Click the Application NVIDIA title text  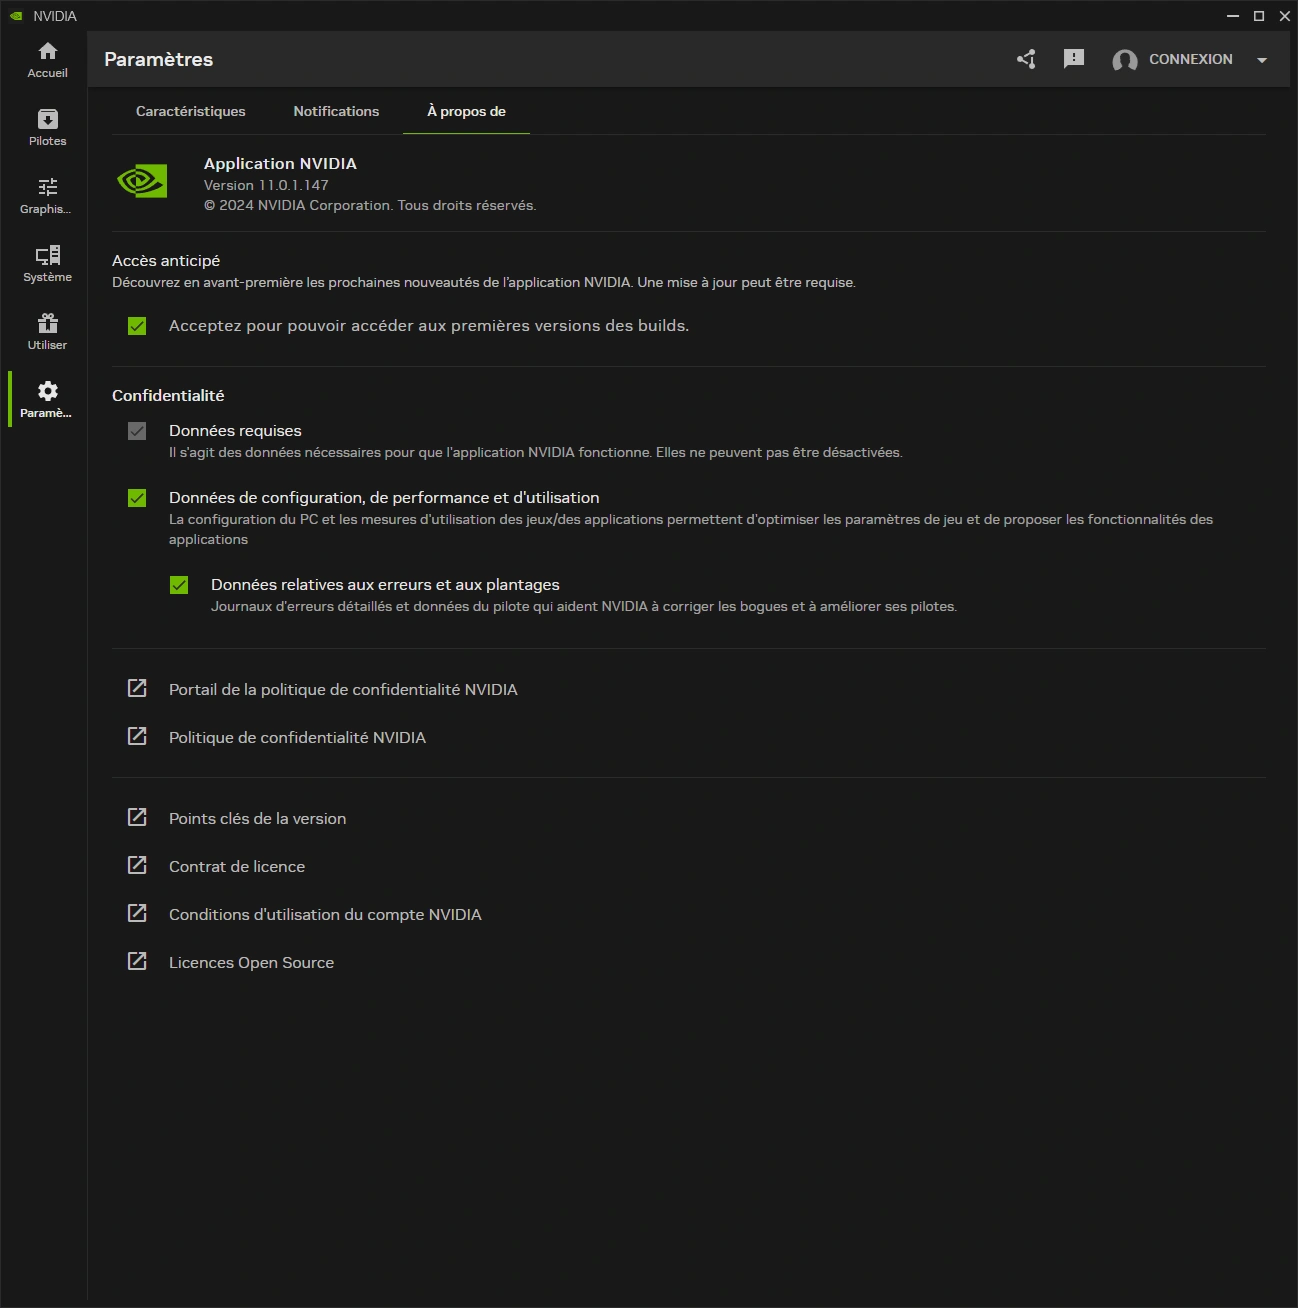click(280, 163)
